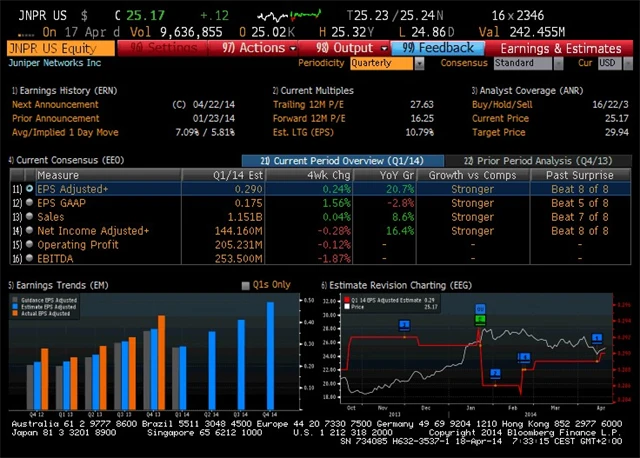Select the EBITDA measure radio button
This screenshot has width=640, height=458.
pos(29,258)
